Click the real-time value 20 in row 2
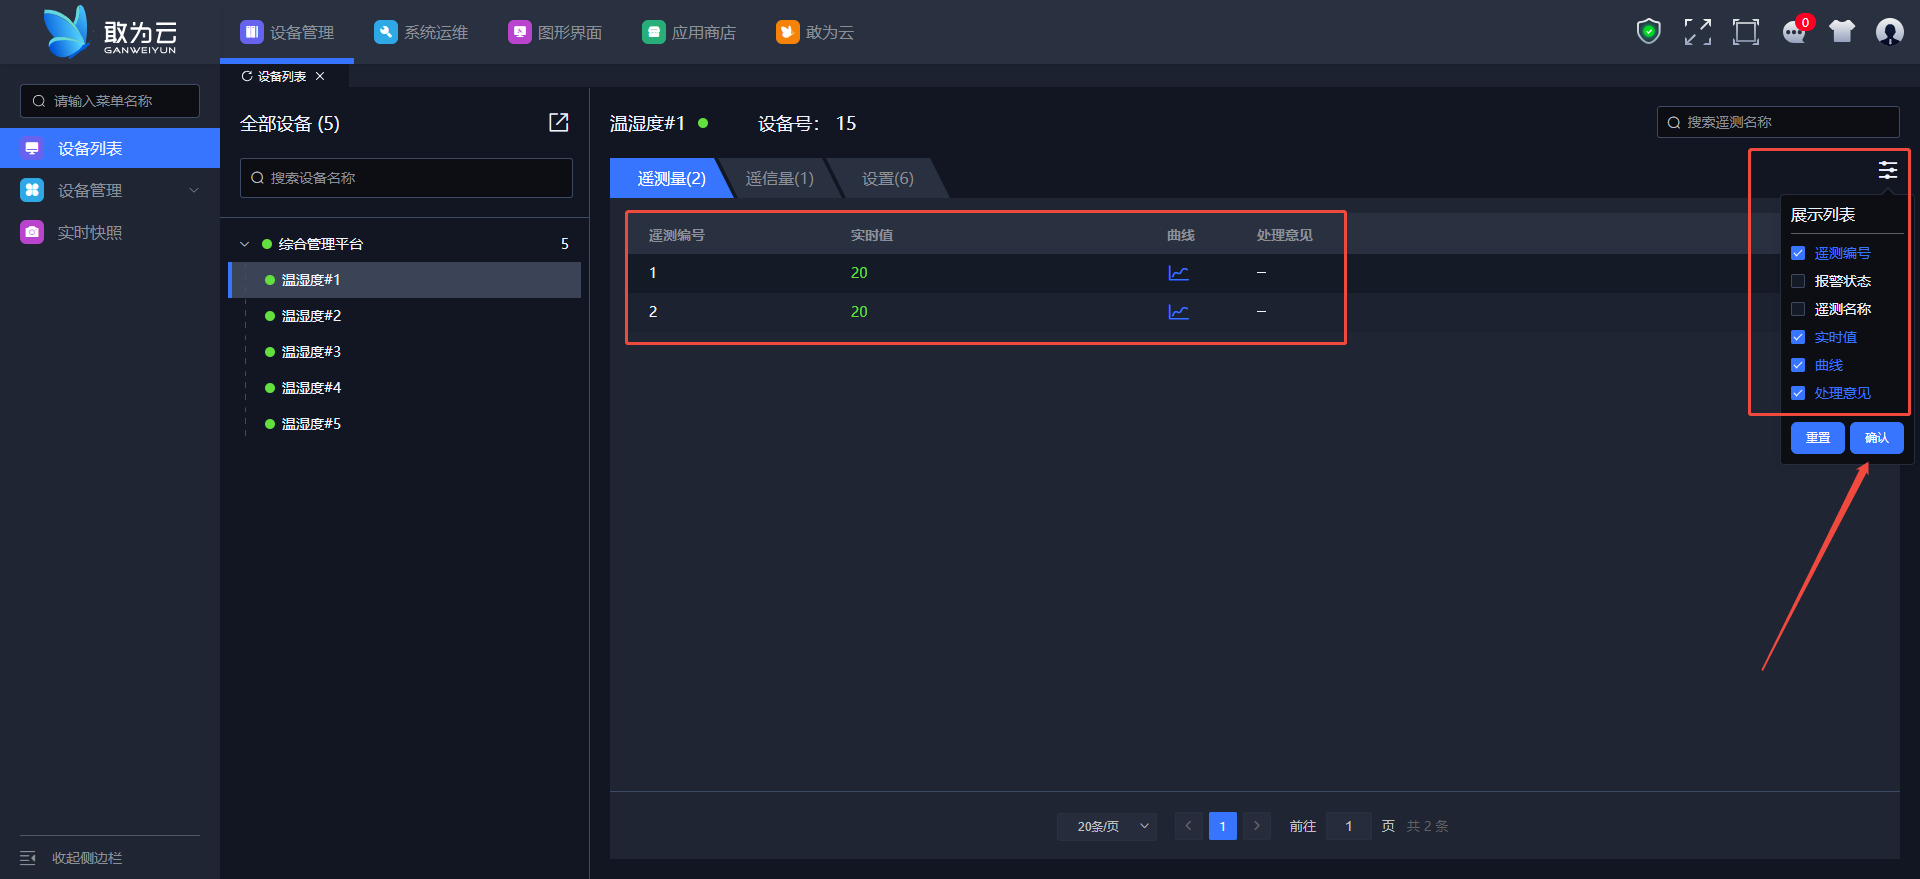 [859, 312]
